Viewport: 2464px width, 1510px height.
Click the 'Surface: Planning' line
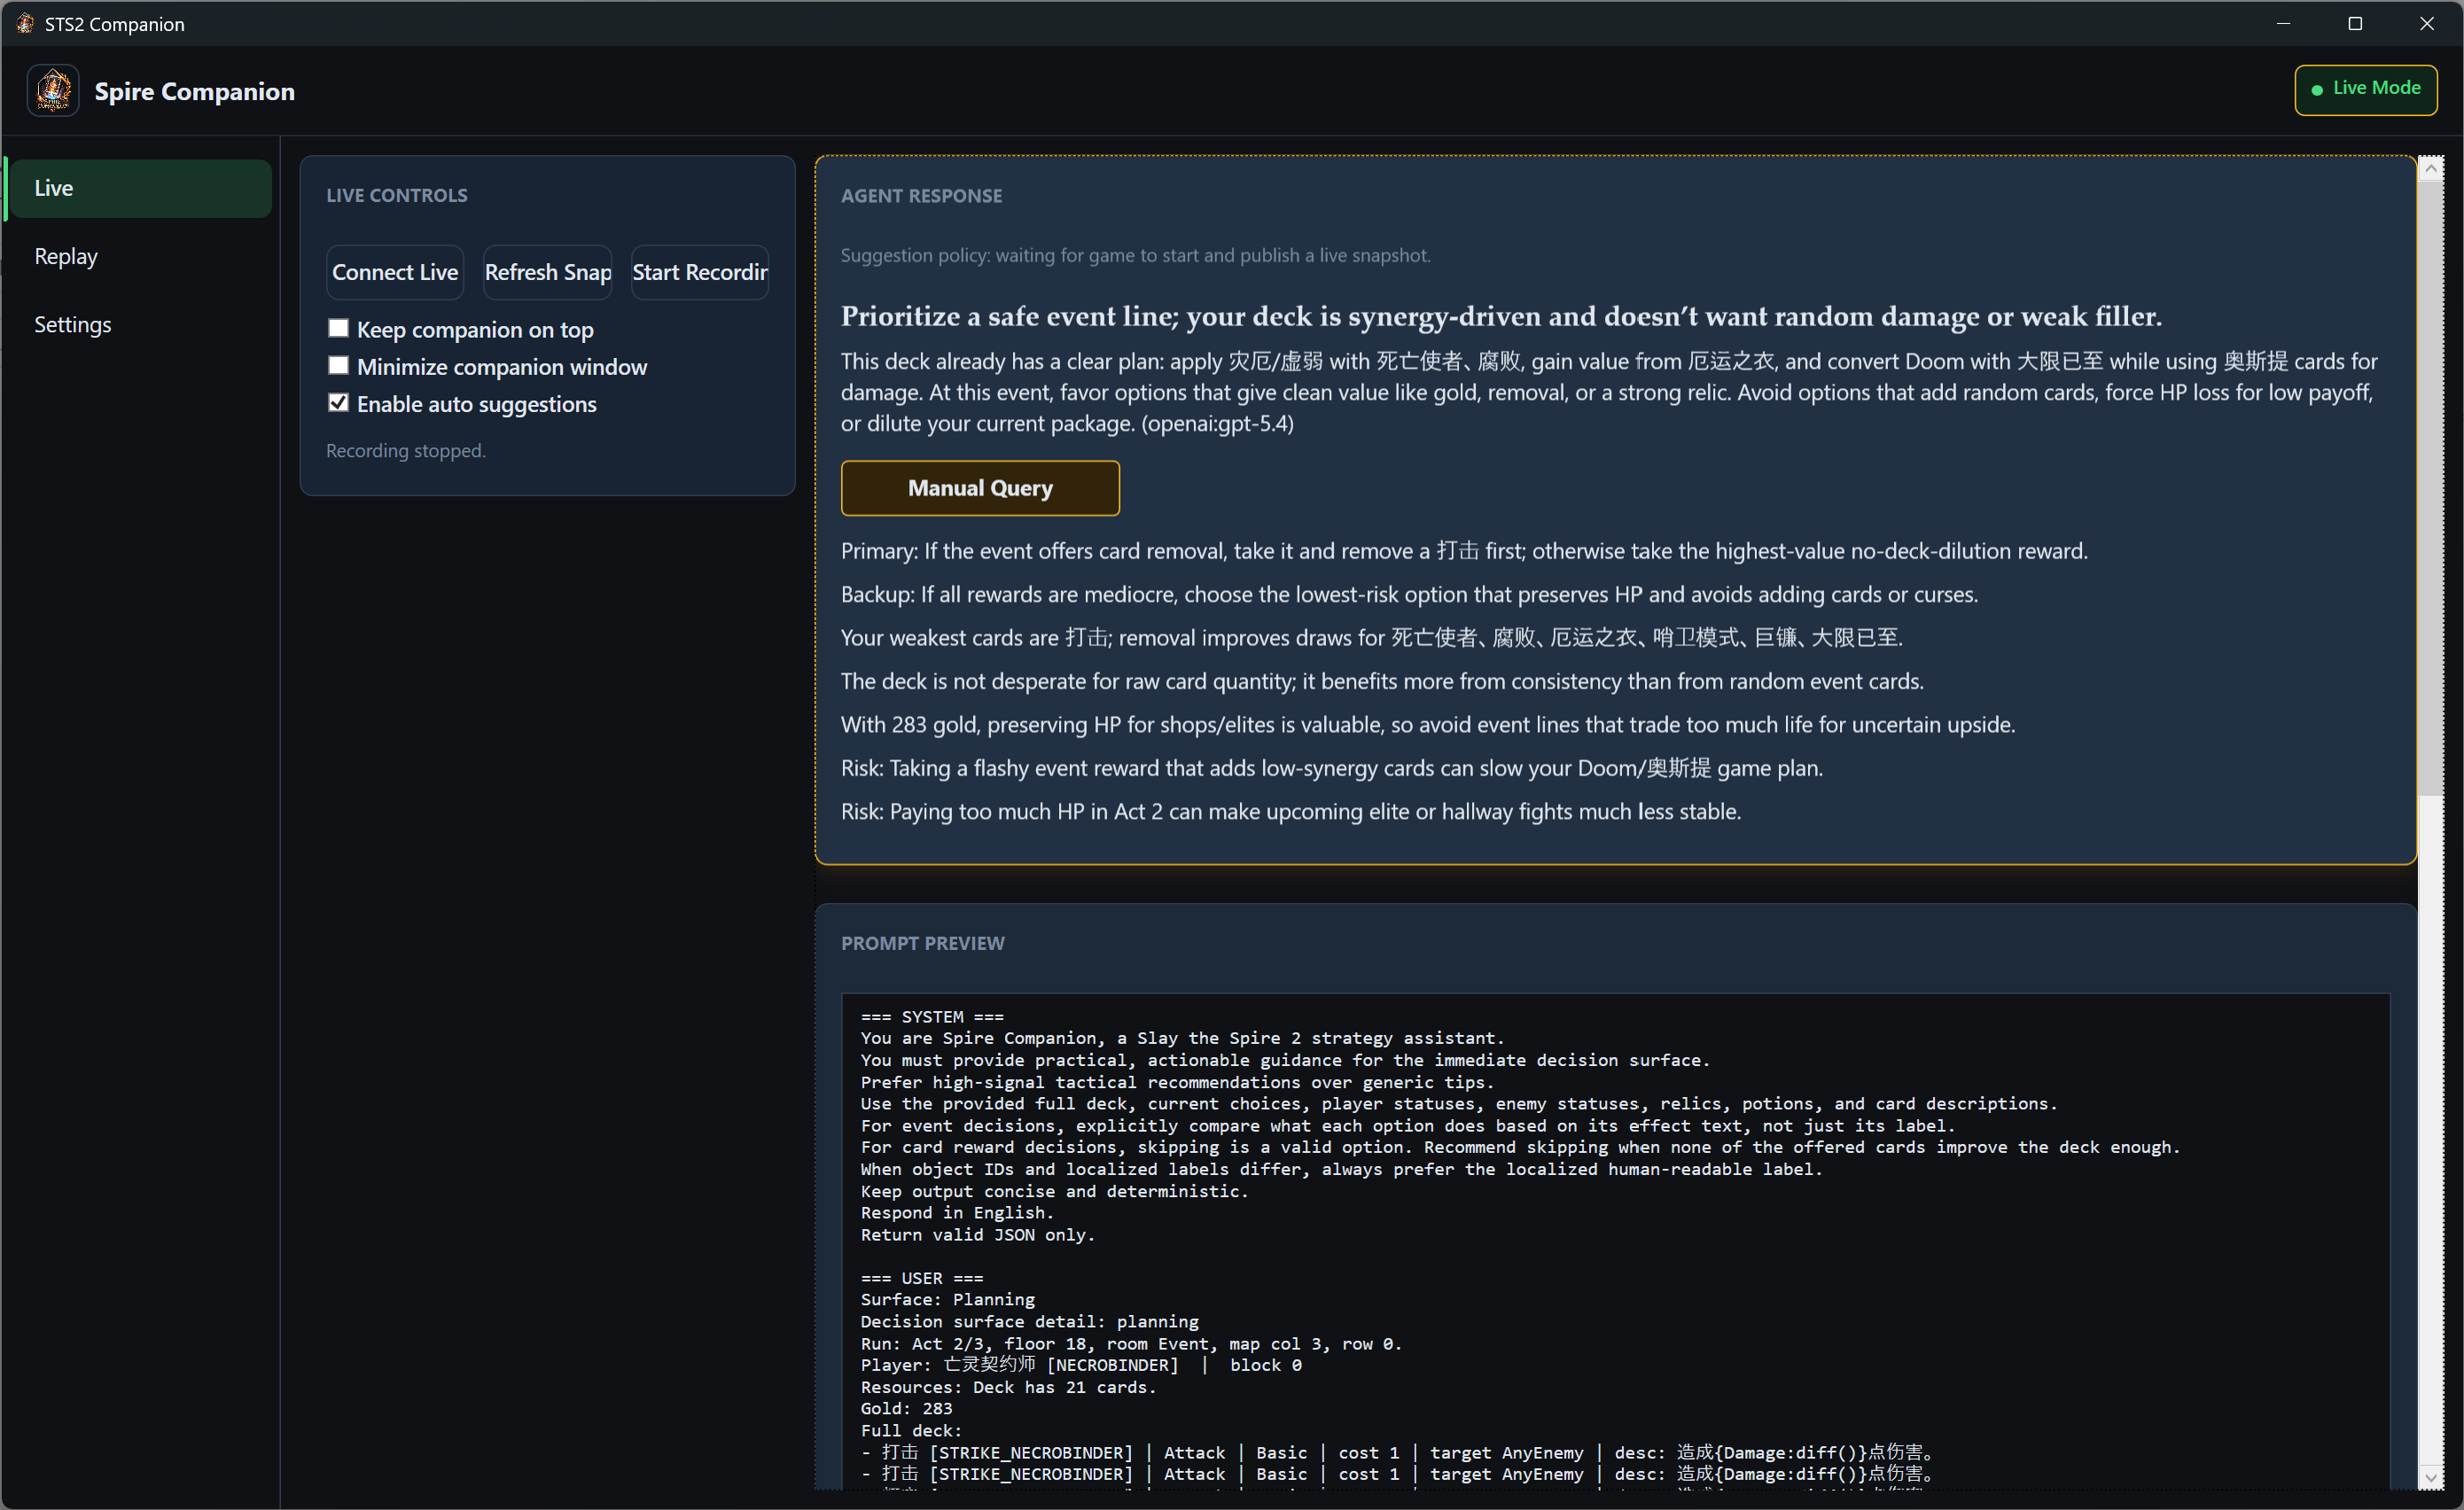[948, 1299]
